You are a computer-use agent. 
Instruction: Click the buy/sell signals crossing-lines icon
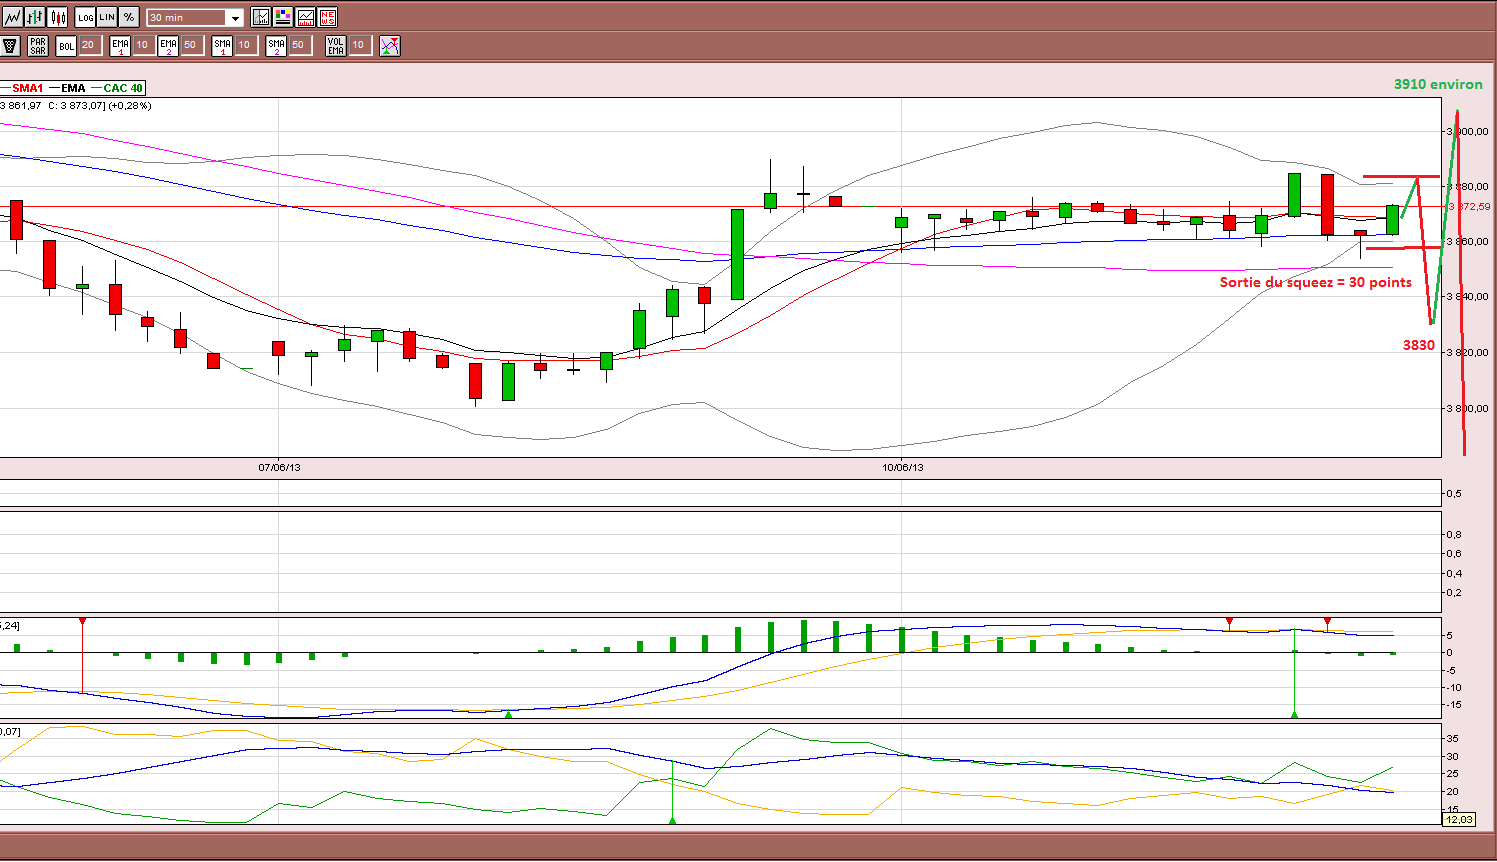390,45
